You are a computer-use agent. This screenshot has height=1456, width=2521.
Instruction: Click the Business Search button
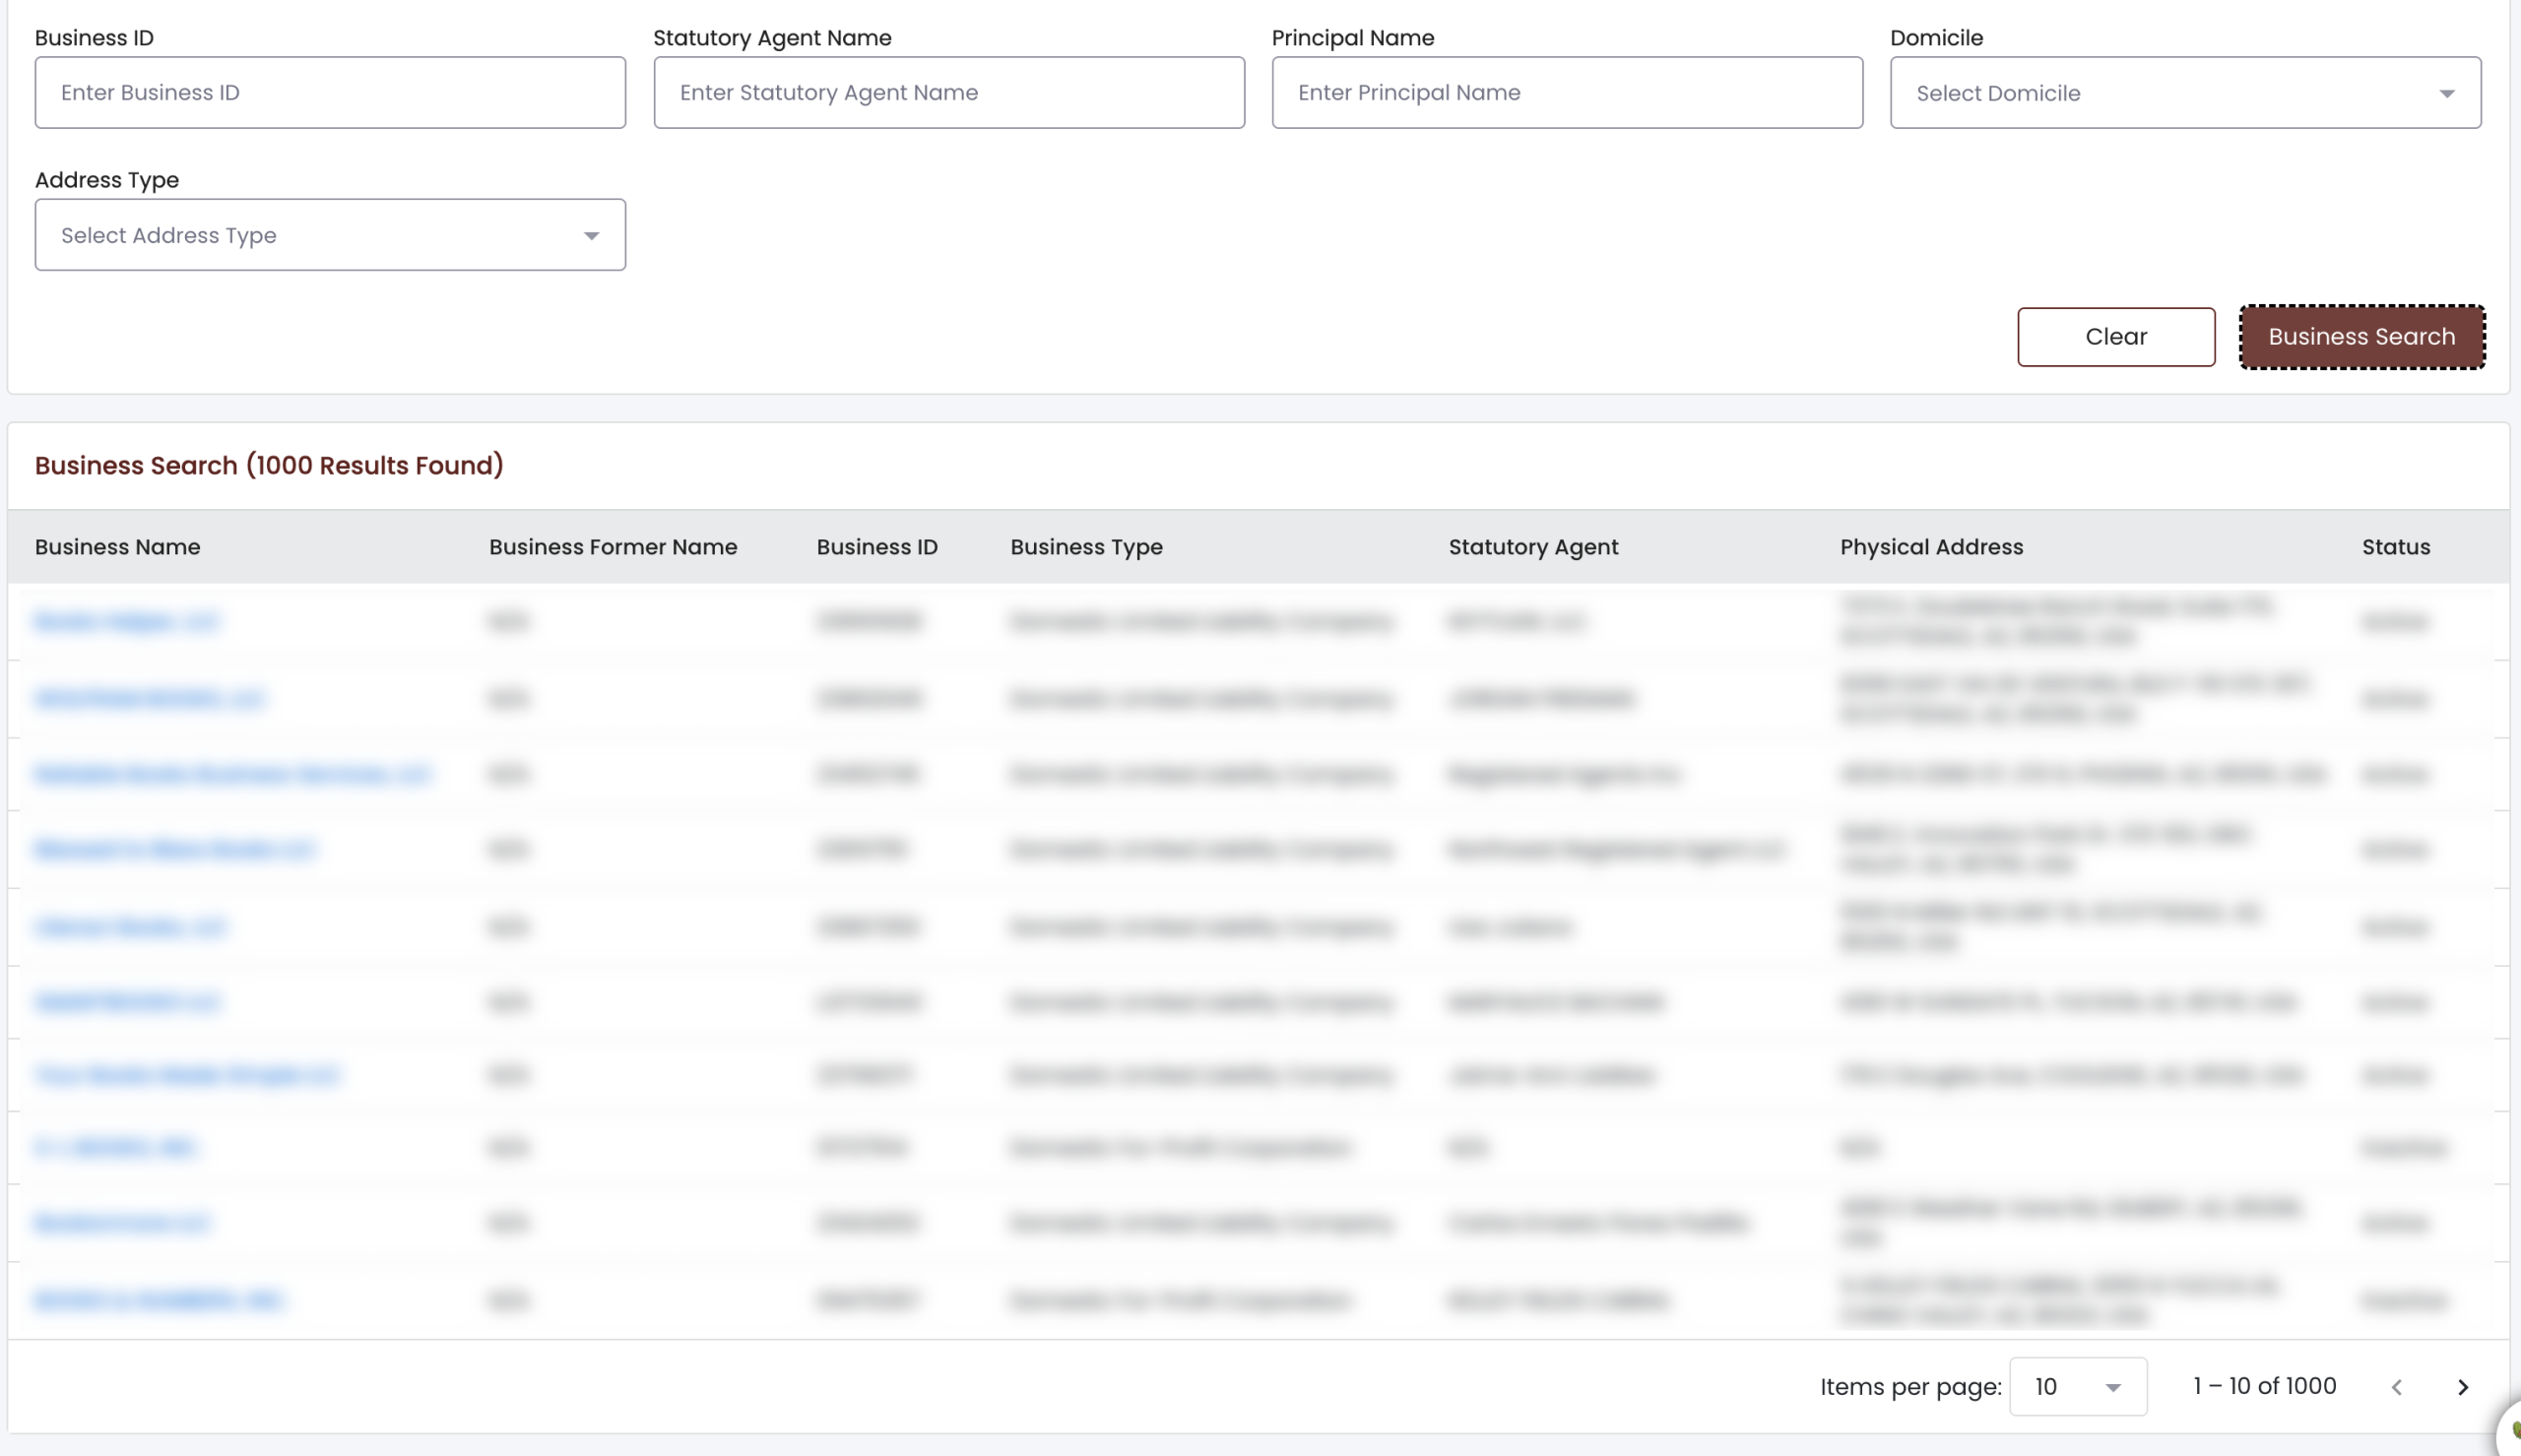pos(2362,337)
